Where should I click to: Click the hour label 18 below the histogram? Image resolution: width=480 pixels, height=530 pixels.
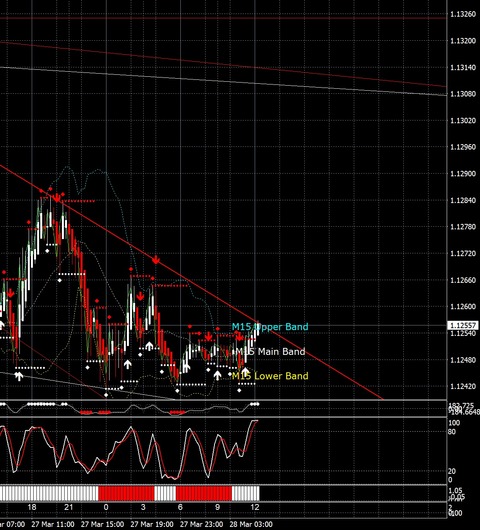(32, 507)
